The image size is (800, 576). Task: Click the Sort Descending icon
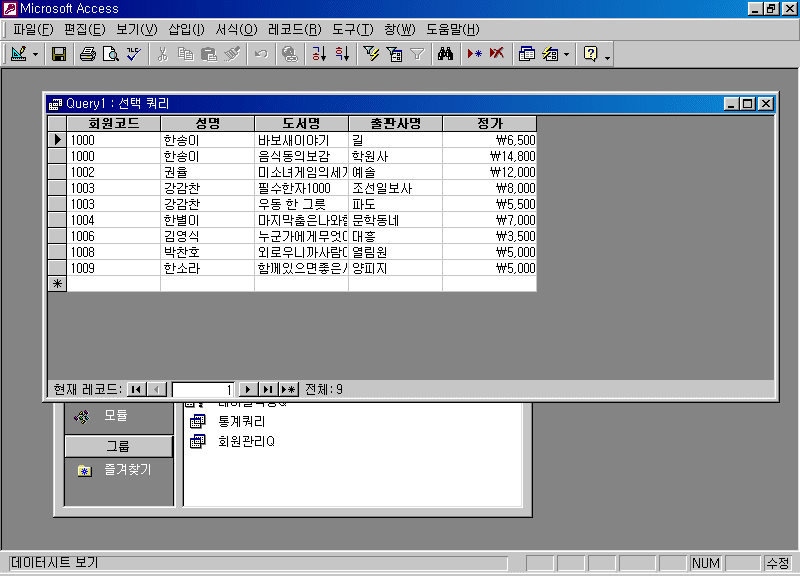[x=342, y=54]
